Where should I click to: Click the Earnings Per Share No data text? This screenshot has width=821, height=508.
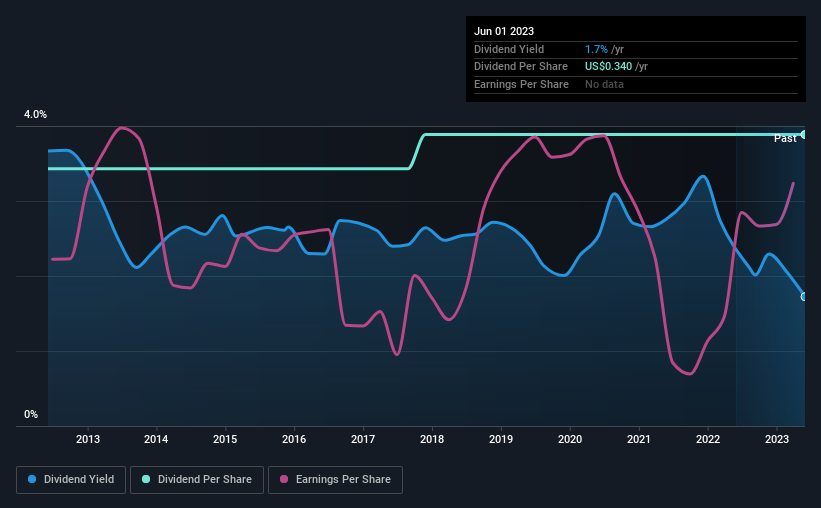click(x=604, y=84)
